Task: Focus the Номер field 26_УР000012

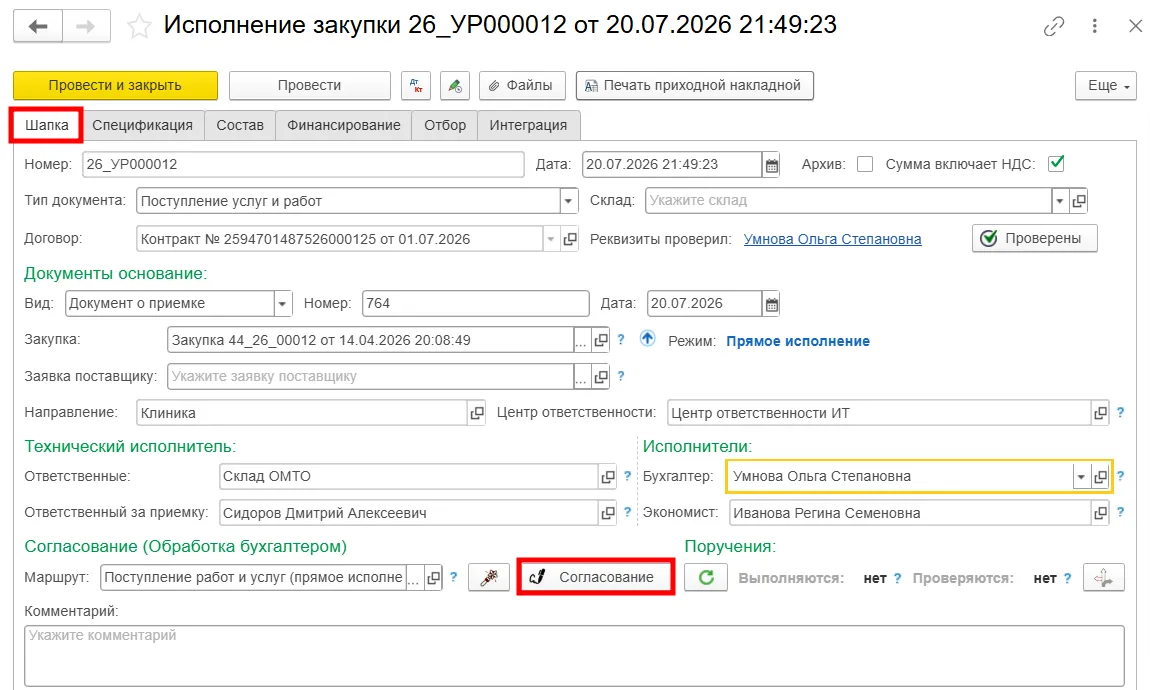Action: [x=303, y=164]
